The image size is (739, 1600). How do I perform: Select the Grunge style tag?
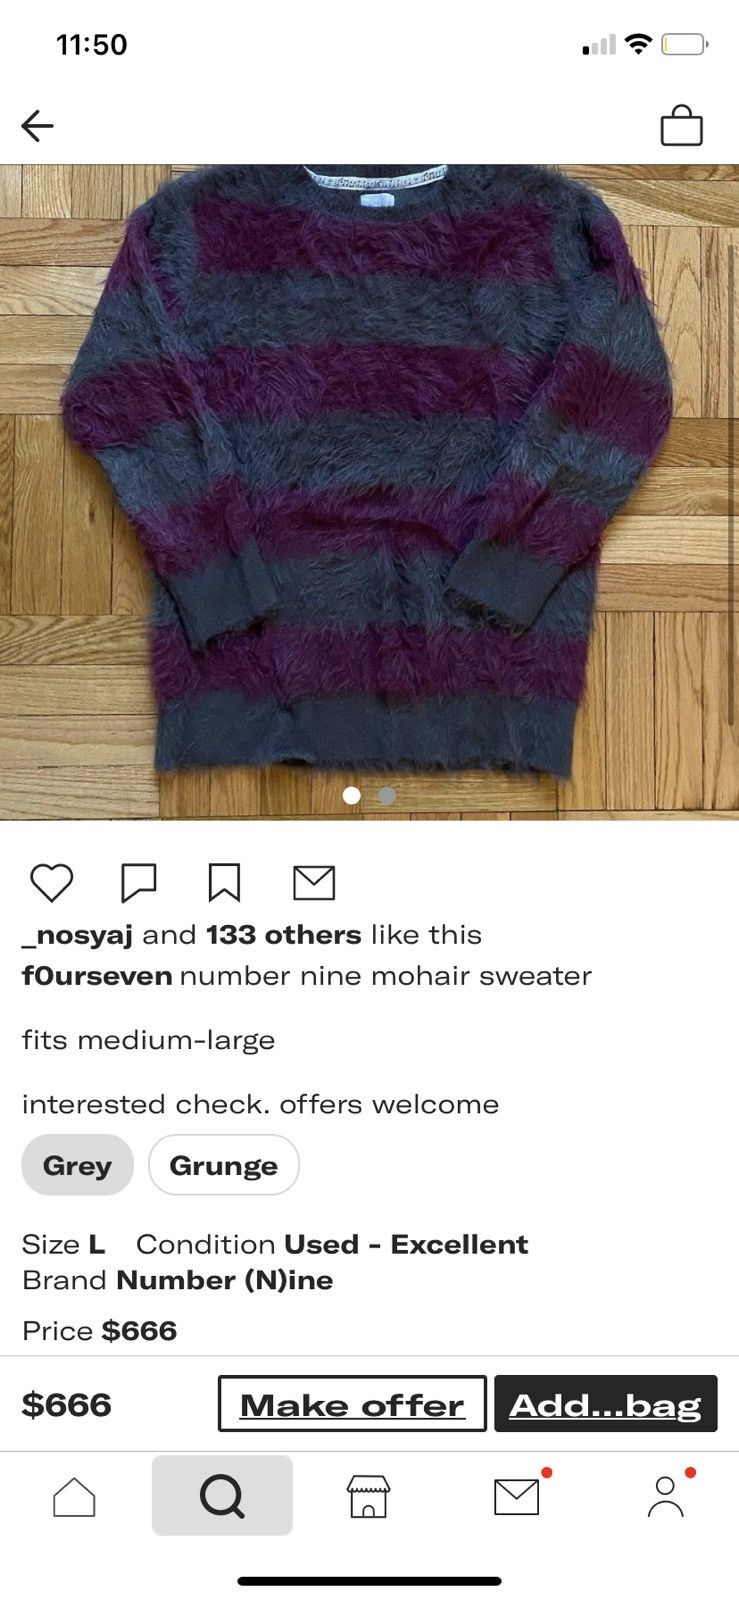click(224, 1165)
